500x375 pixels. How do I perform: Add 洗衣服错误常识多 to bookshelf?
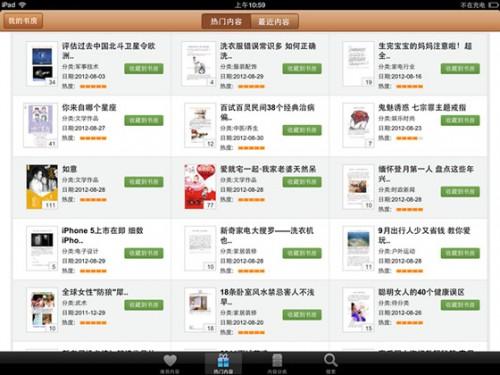(x=302, y=68)
